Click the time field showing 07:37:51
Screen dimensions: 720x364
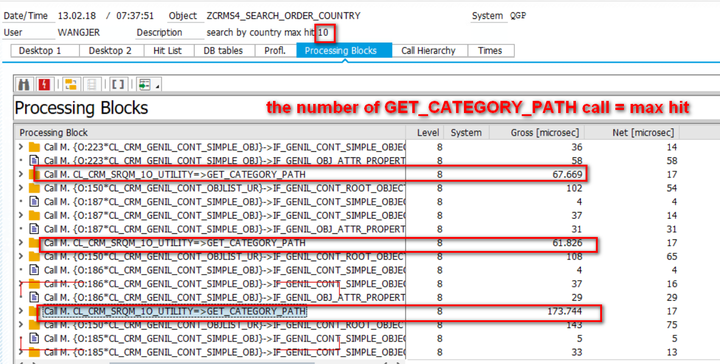[x=135, y=16]
